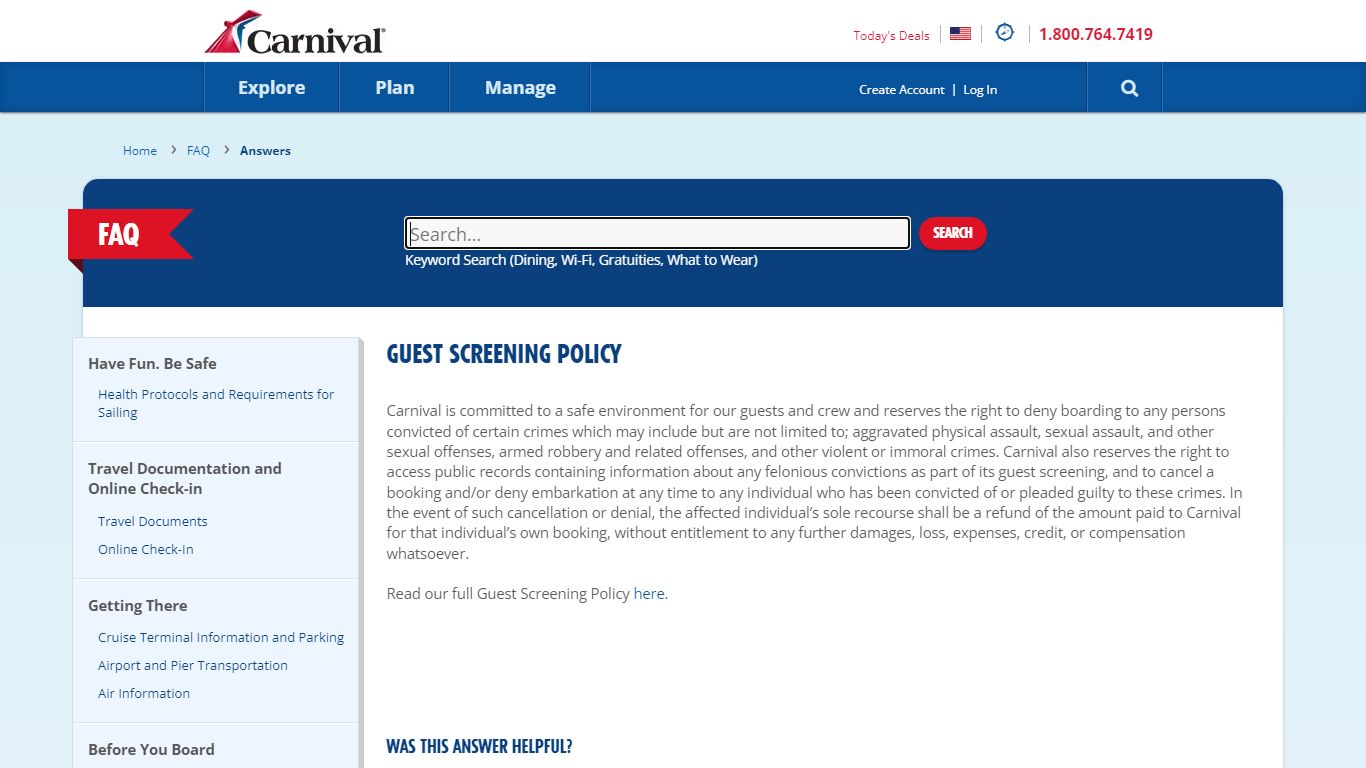
Task: Focus the FAQ keyword search field
Action: (x=657, y=234)
